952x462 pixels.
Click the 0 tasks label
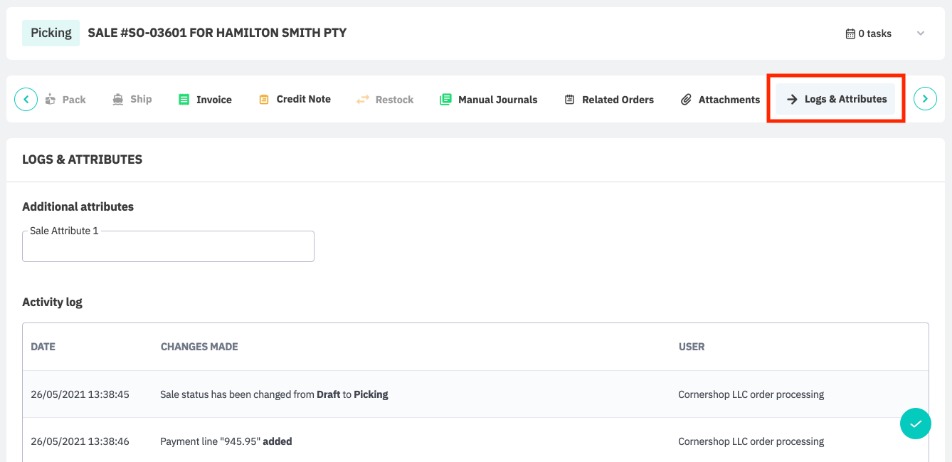tap(874, 34)
